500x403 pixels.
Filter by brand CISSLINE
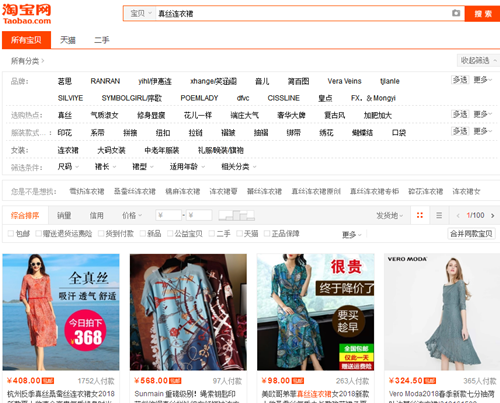[x=283, y=98]
